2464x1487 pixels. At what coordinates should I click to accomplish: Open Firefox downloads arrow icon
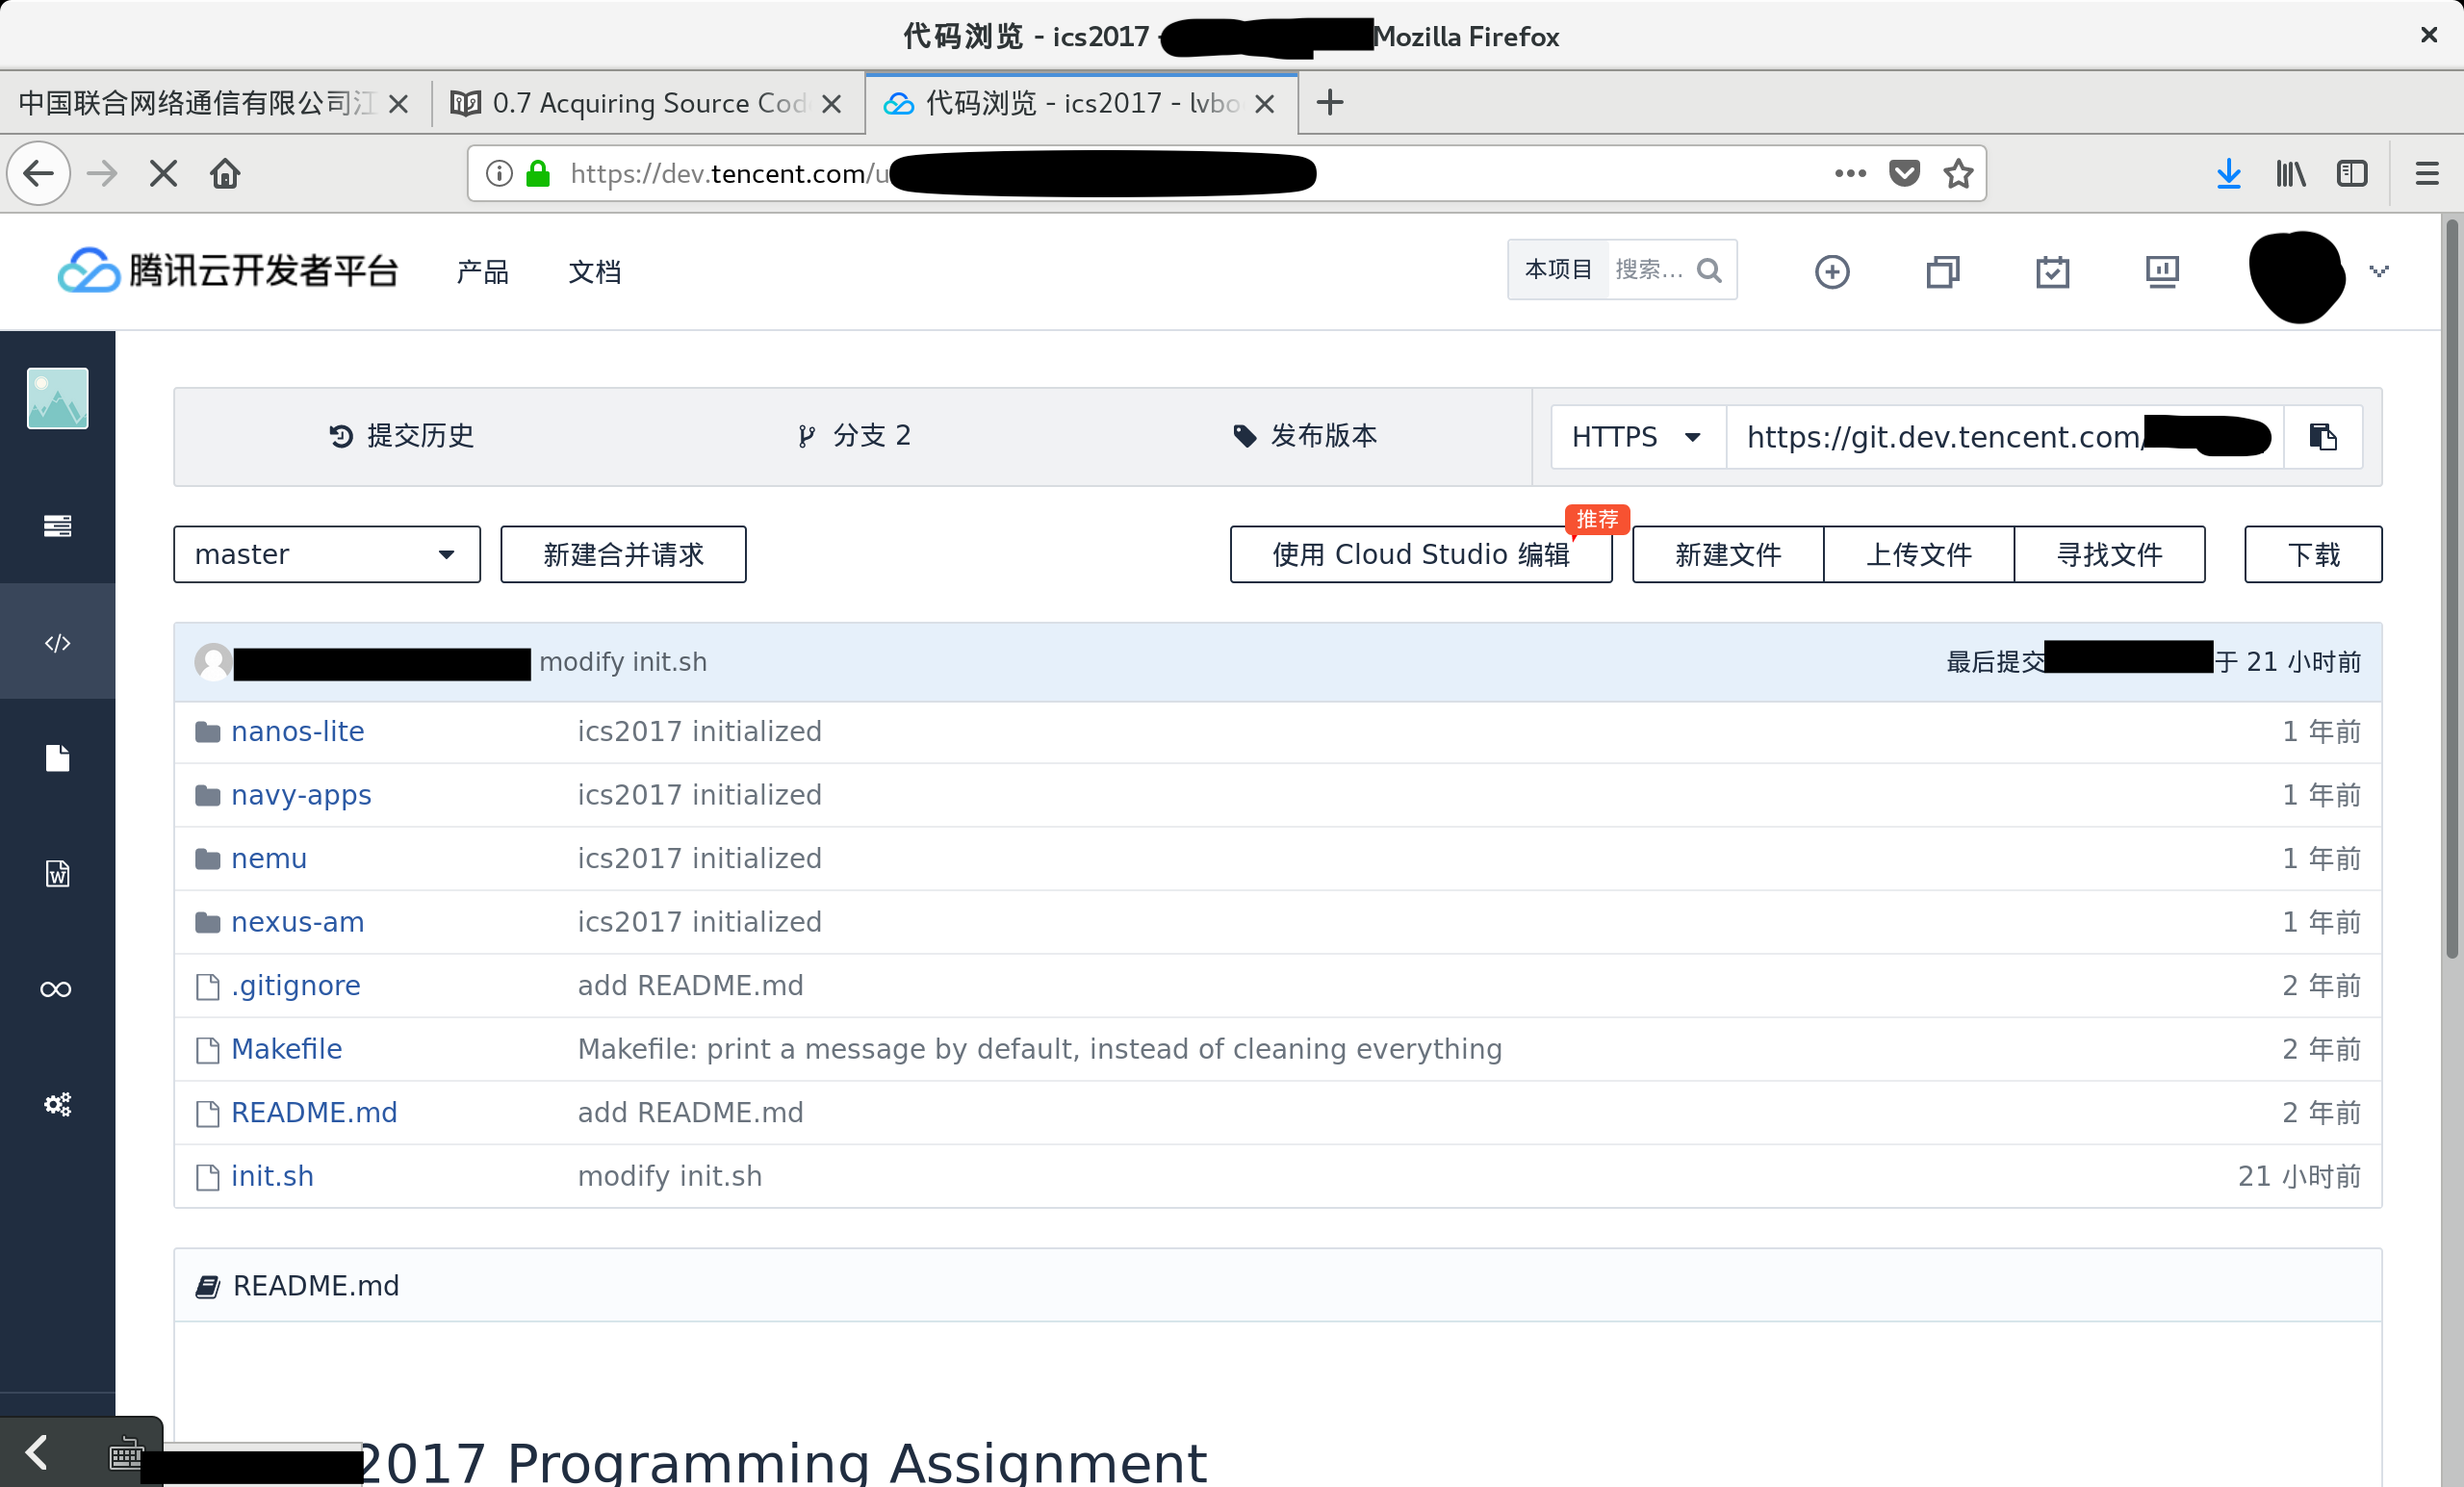2228,174
